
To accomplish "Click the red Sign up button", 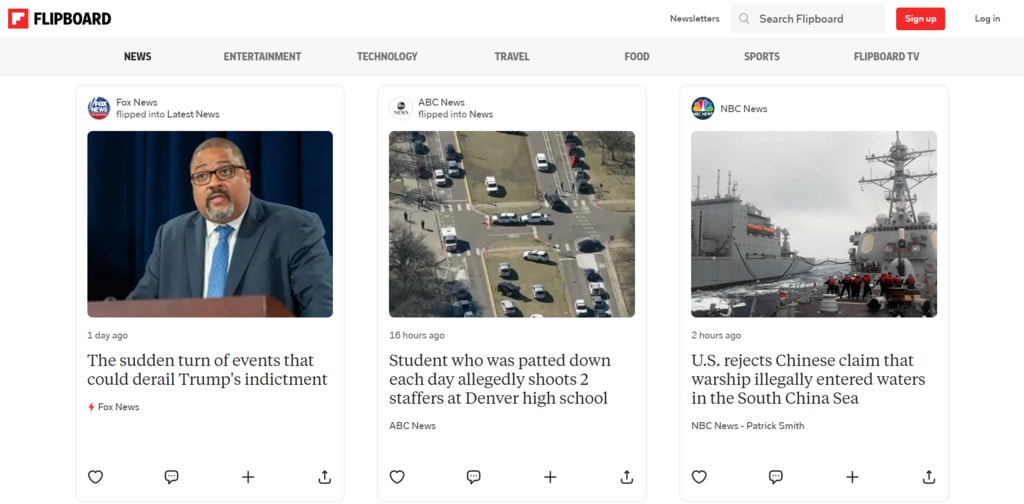I will point(920,19).
